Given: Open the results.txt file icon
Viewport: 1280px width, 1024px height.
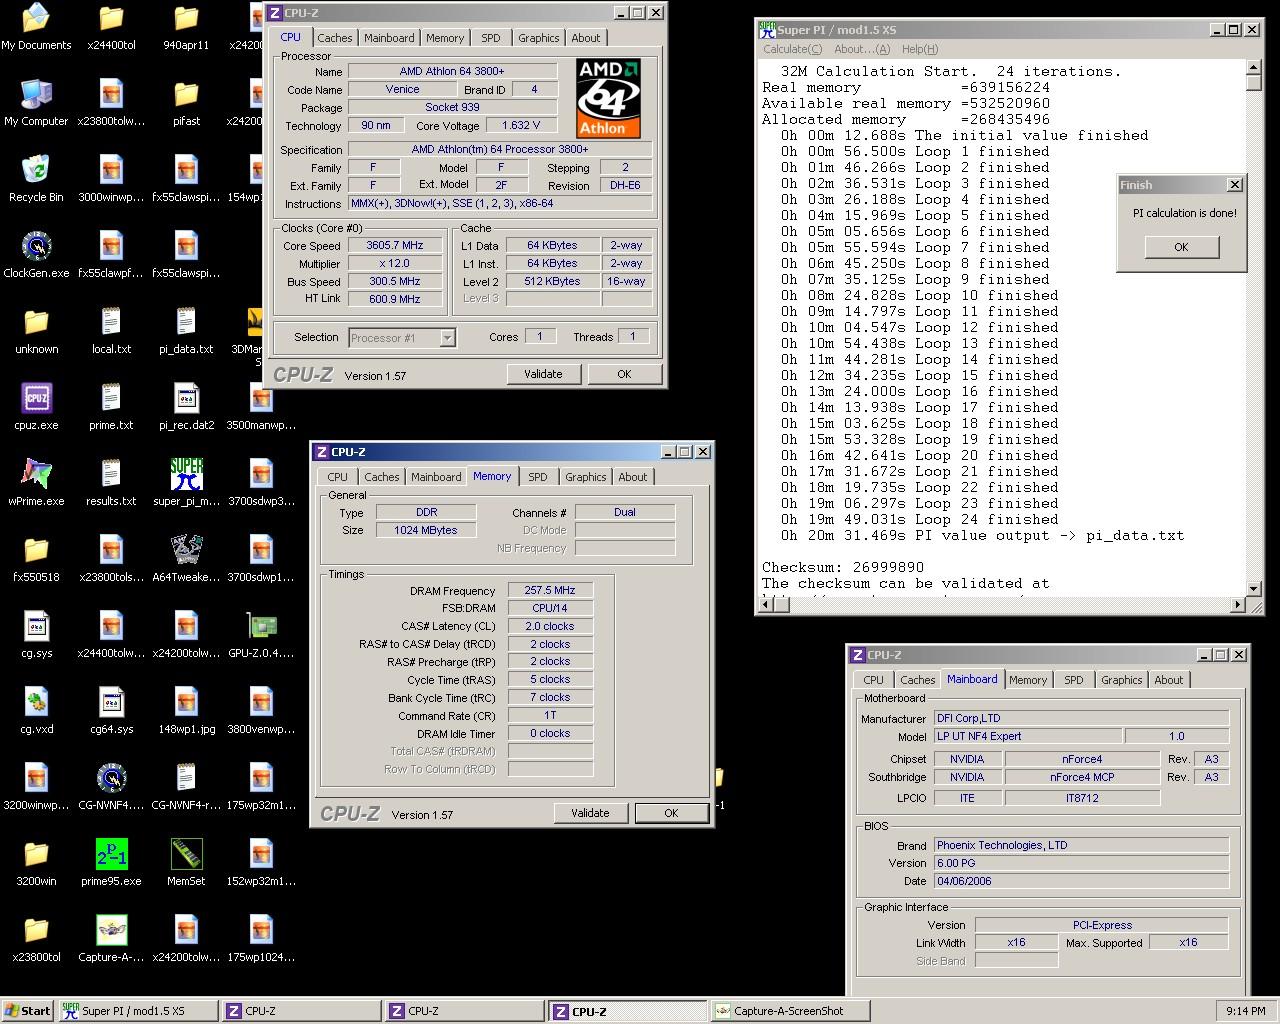Looking at the screenshot, I should (111, 483).
